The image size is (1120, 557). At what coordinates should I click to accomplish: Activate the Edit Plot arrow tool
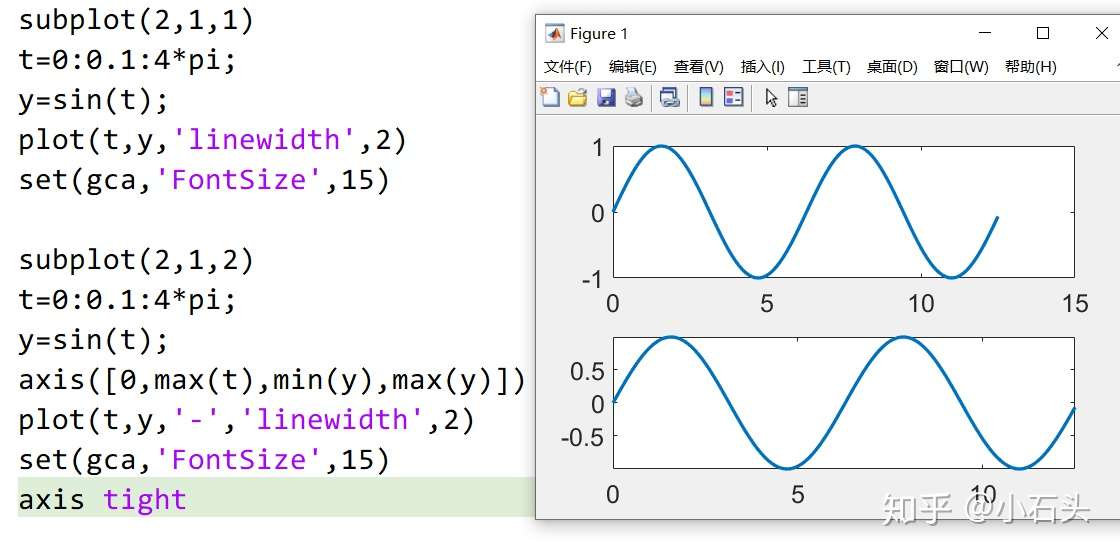pos(771,98)
